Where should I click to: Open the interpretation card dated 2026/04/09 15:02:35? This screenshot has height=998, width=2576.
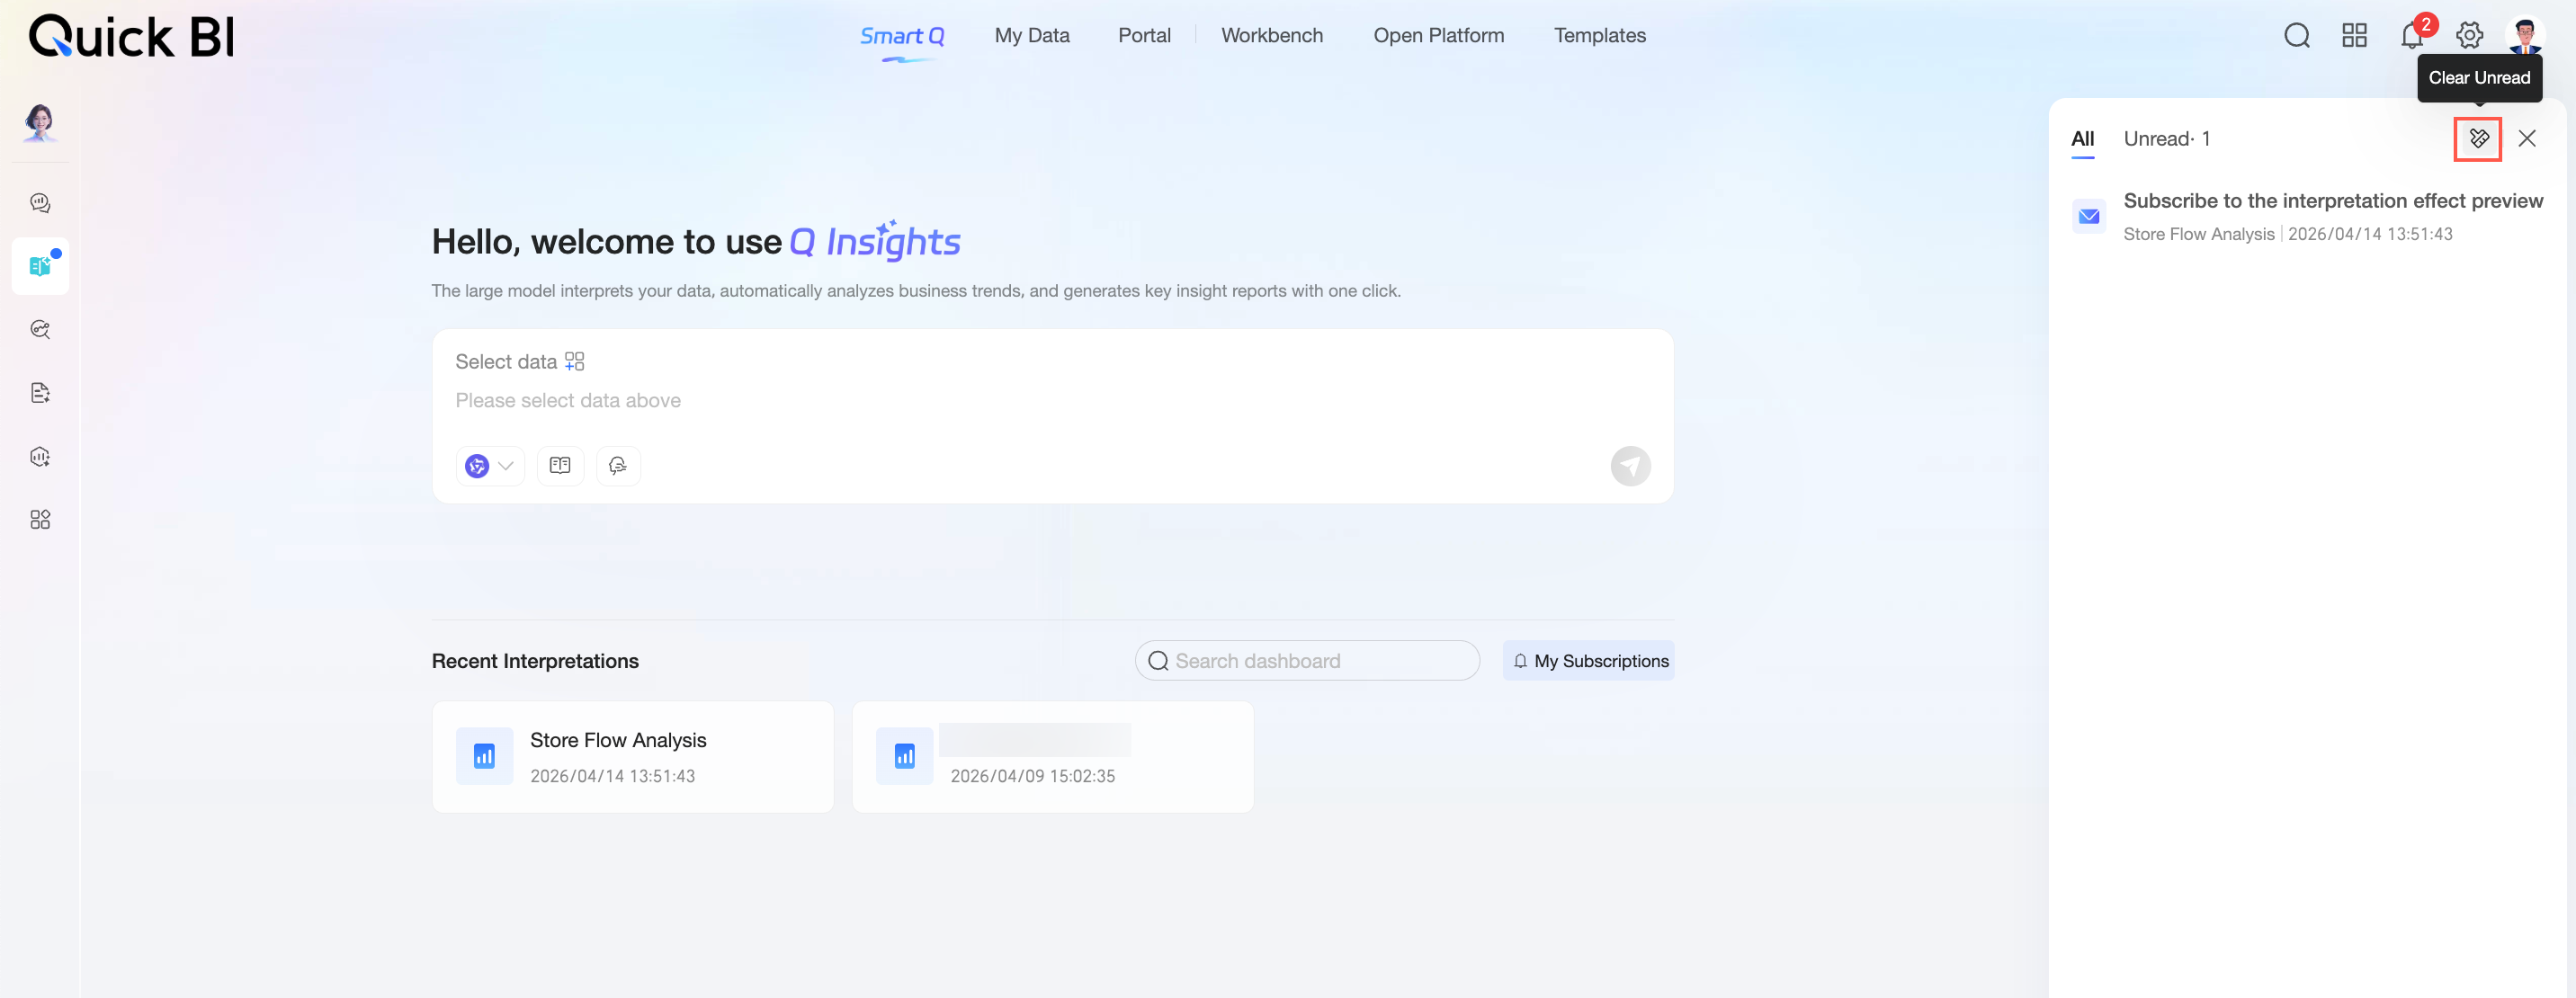point(1053,757)
